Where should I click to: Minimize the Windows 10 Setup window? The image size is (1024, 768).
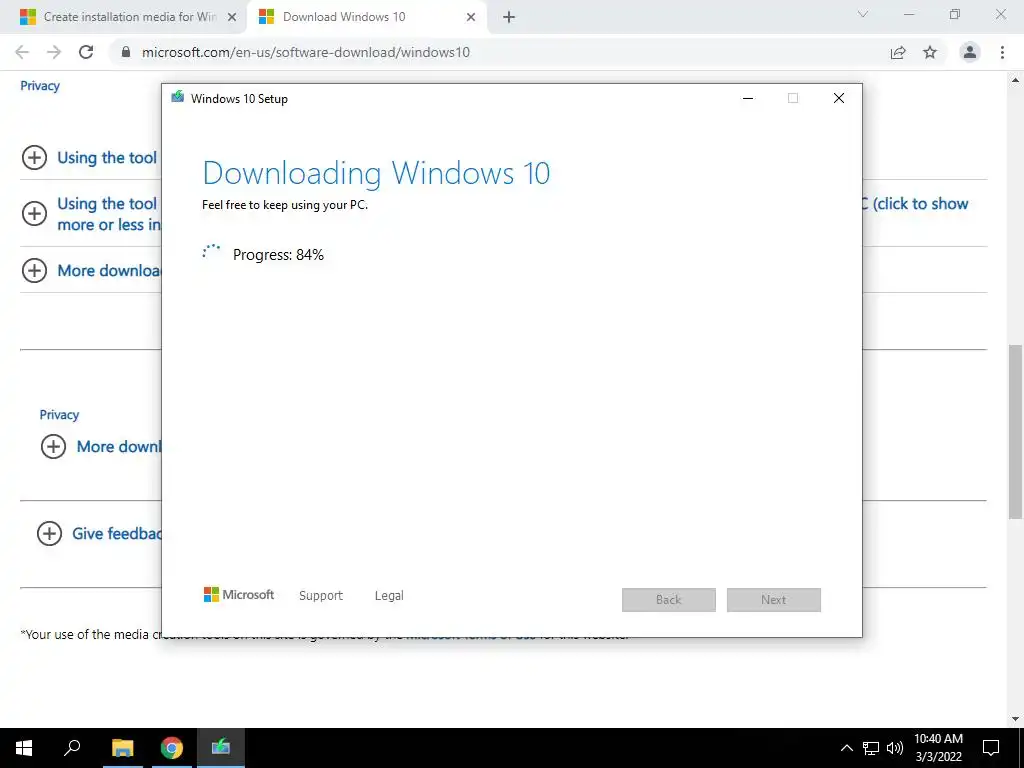pos(748,98)
